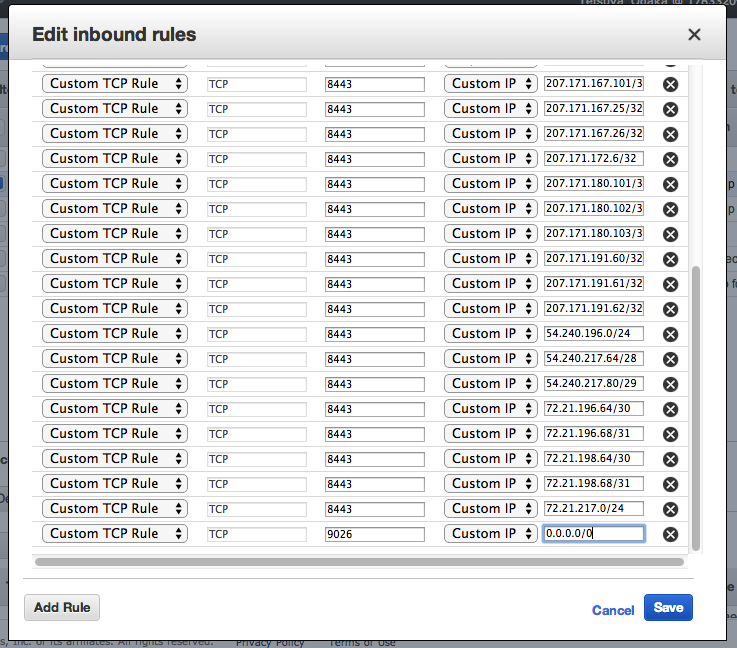The image size is (737, 648).
Task: Click Add Rule button
Action: [x=62, y=608]
